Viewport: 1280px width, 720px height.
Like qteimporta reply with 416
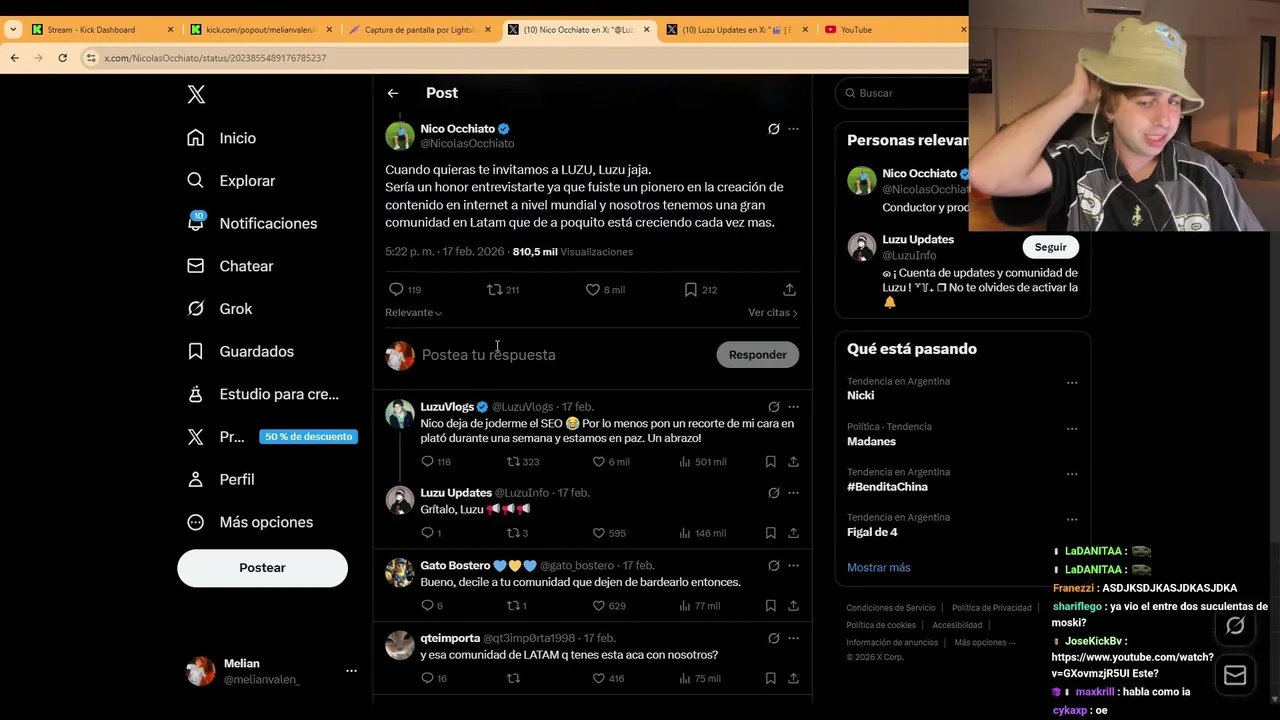click(x=608, y=678)
